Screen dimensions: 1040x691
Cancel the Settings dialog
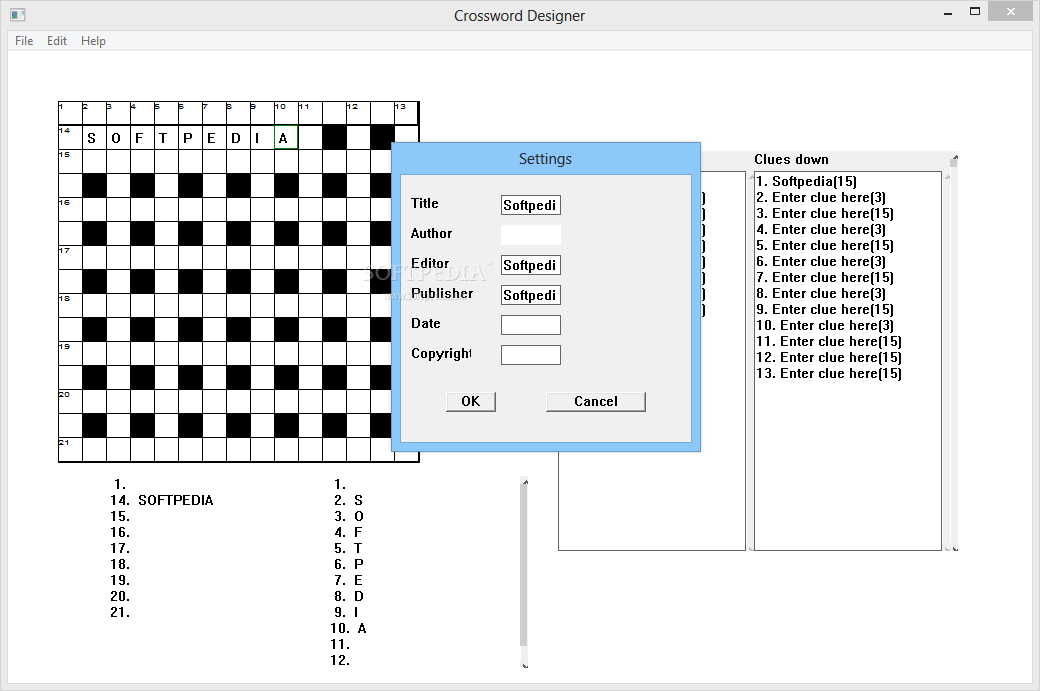pos(596,401)
